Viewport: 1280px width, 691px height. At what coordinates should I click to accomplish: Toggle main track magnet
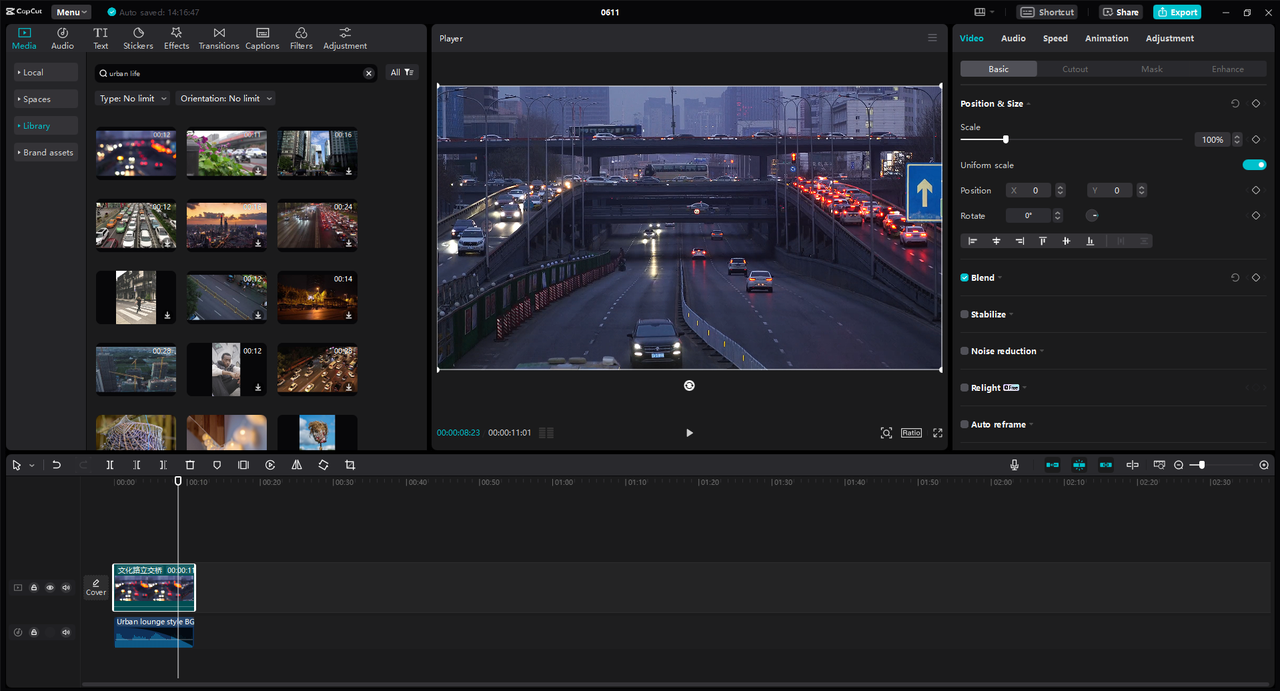point(1052,465)
